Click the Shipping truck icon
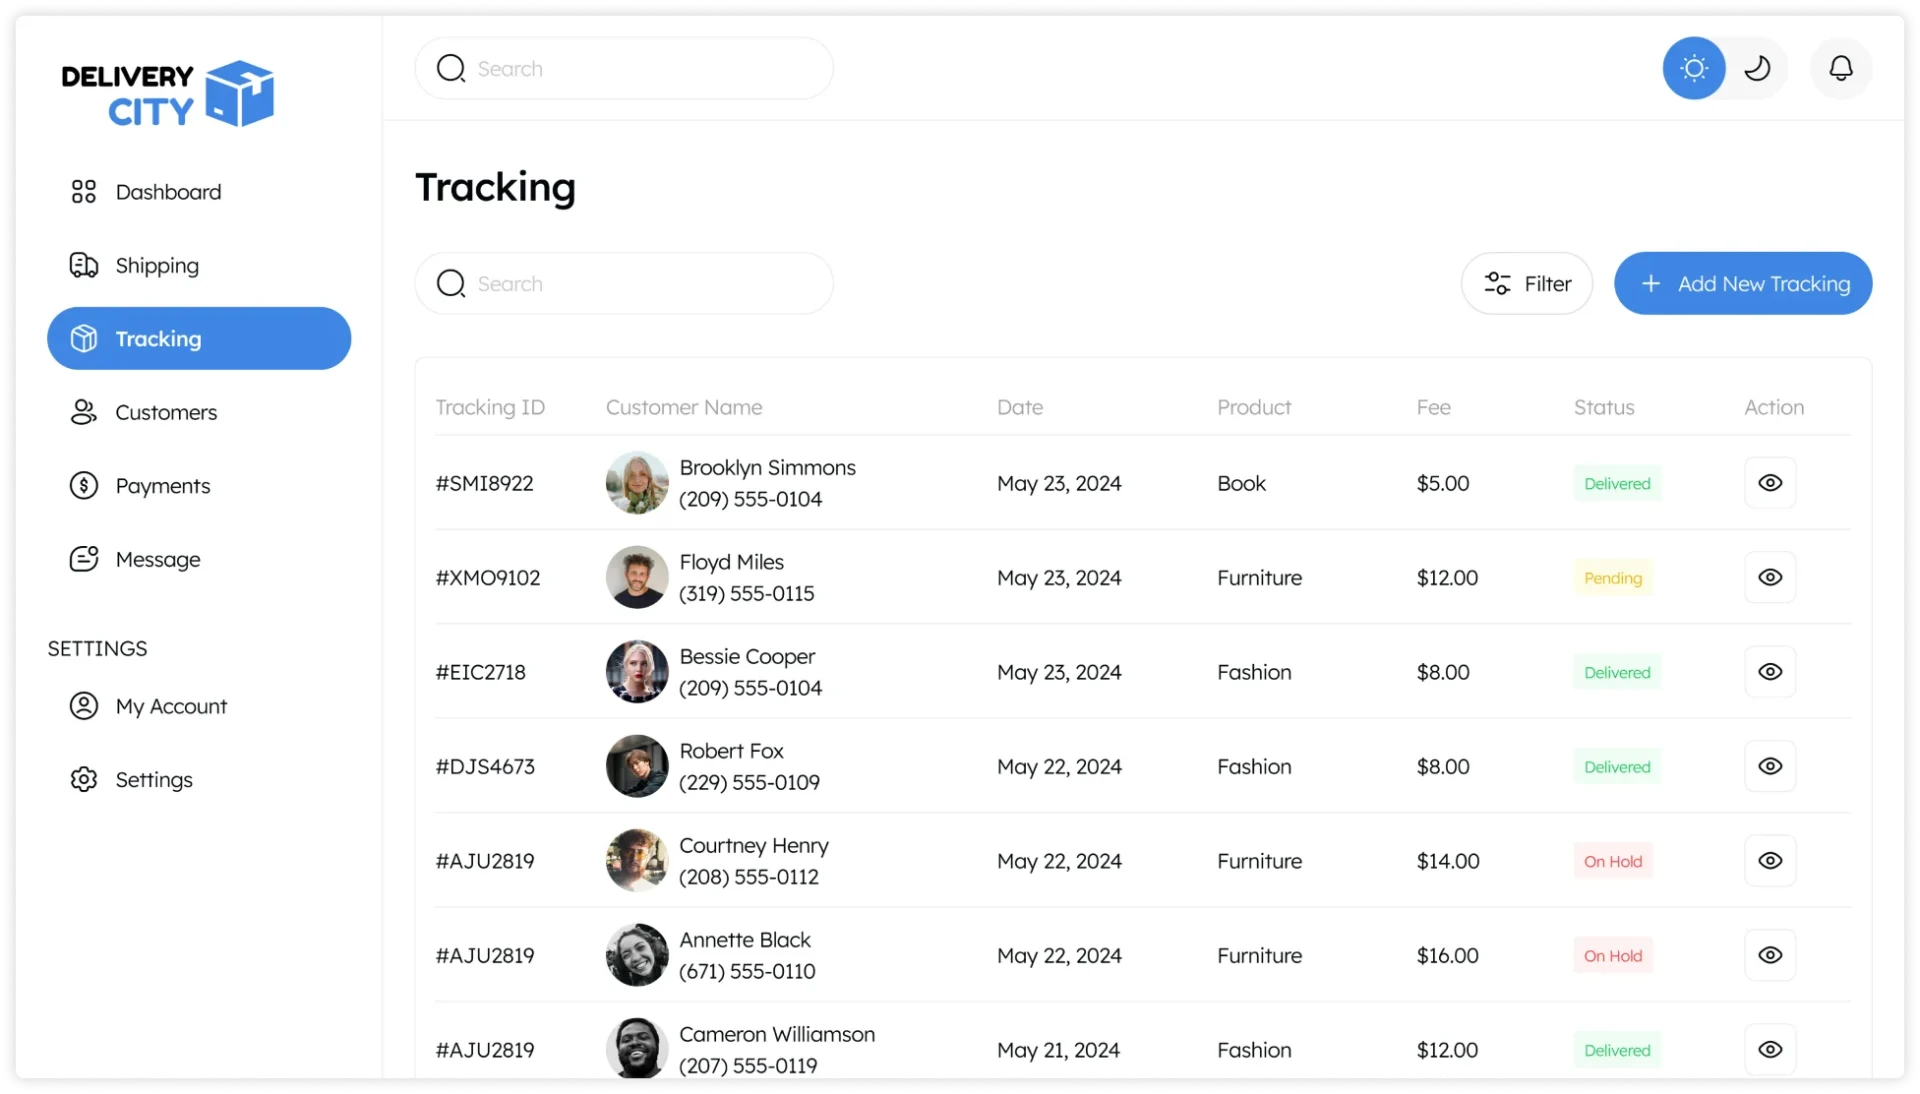 click(84, 265)
